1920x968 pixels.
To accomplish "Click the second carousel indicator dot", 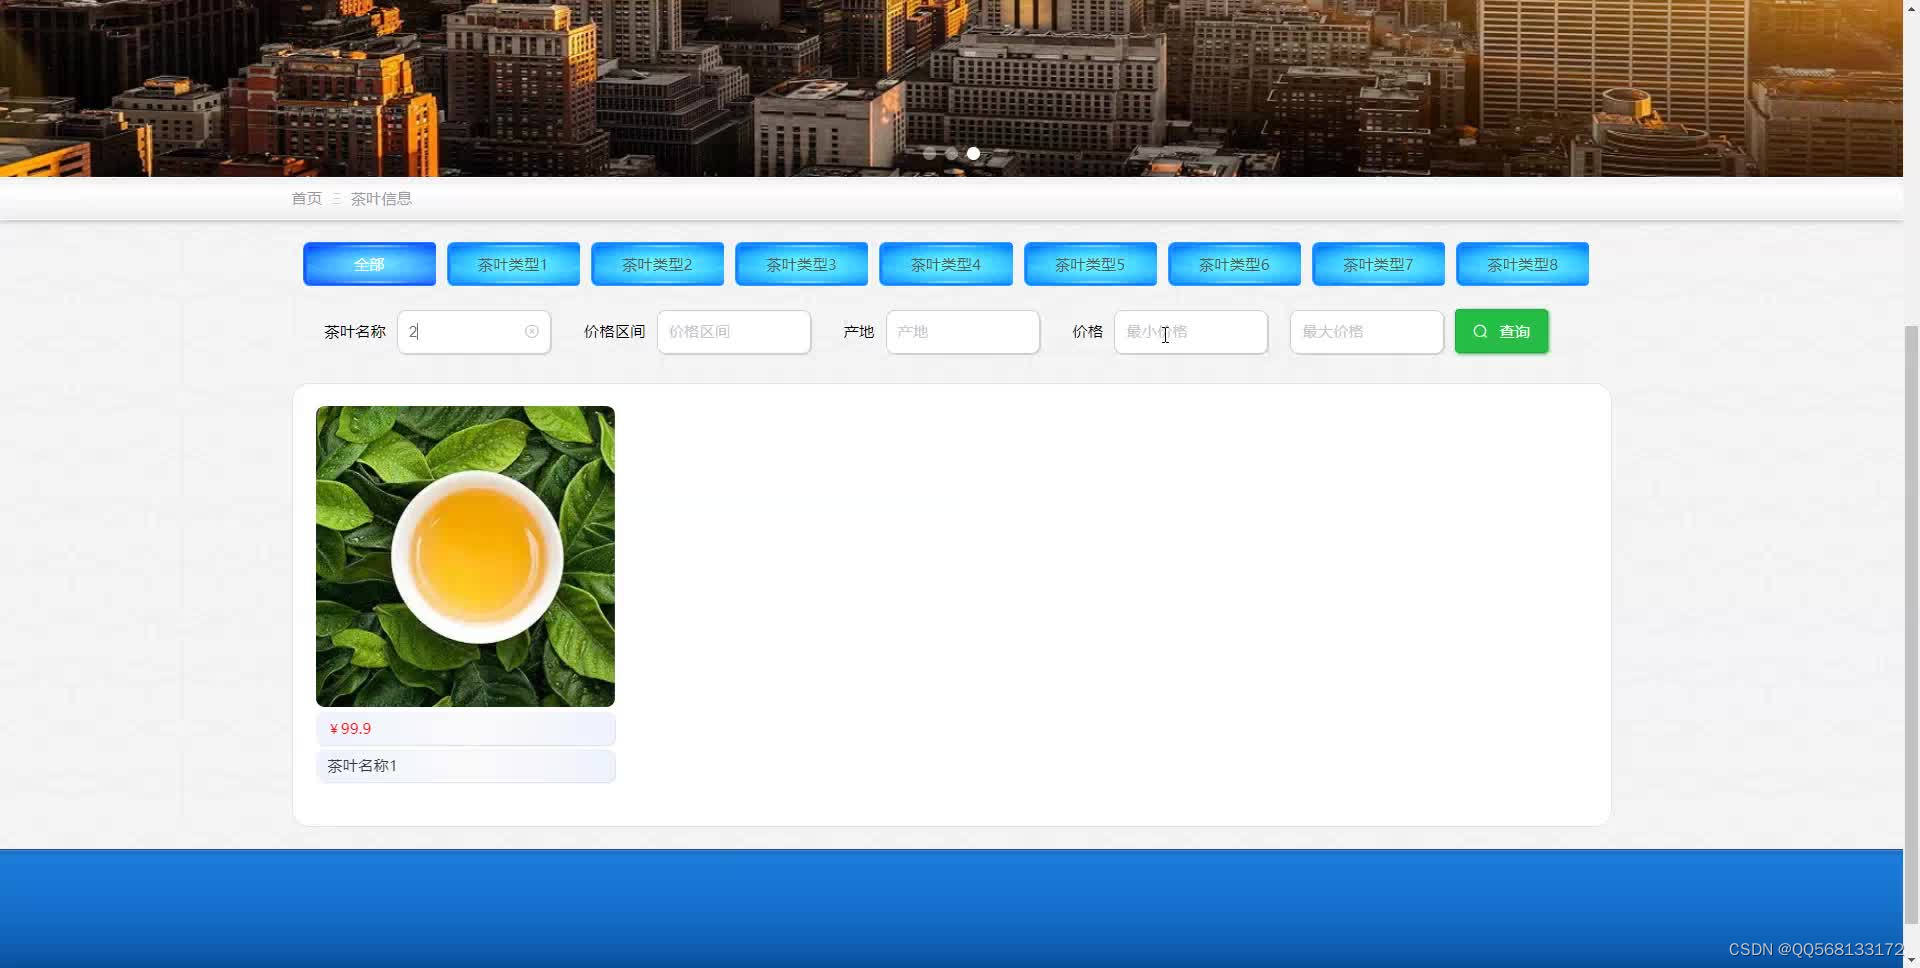I will pyautogui.click(x=951, y=153).
